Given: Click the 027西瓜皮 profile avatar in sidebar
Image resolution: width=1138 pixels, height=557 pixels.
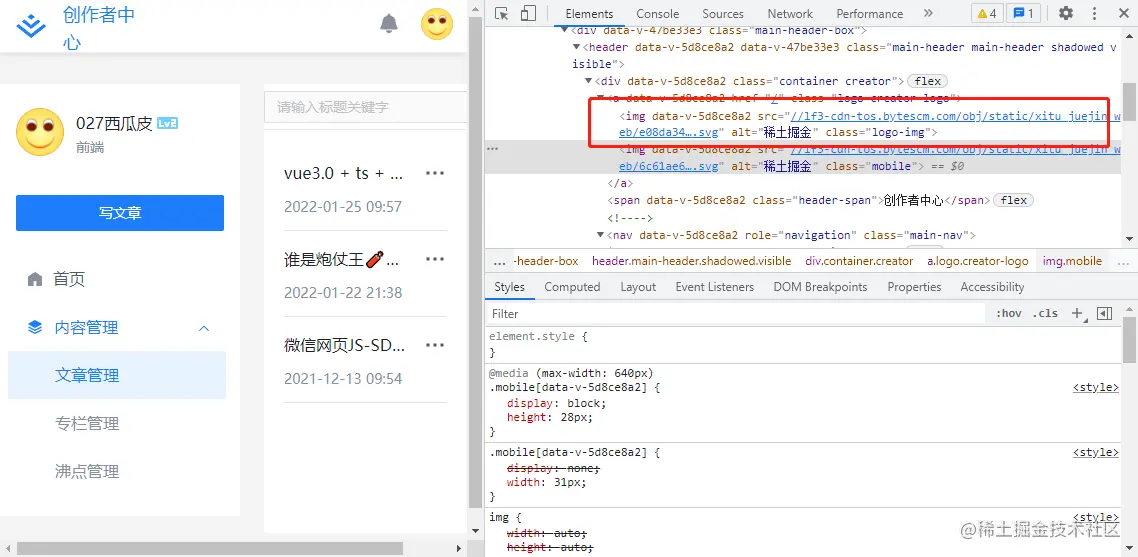Looking at the screenshot, I should tap(40, 131).
